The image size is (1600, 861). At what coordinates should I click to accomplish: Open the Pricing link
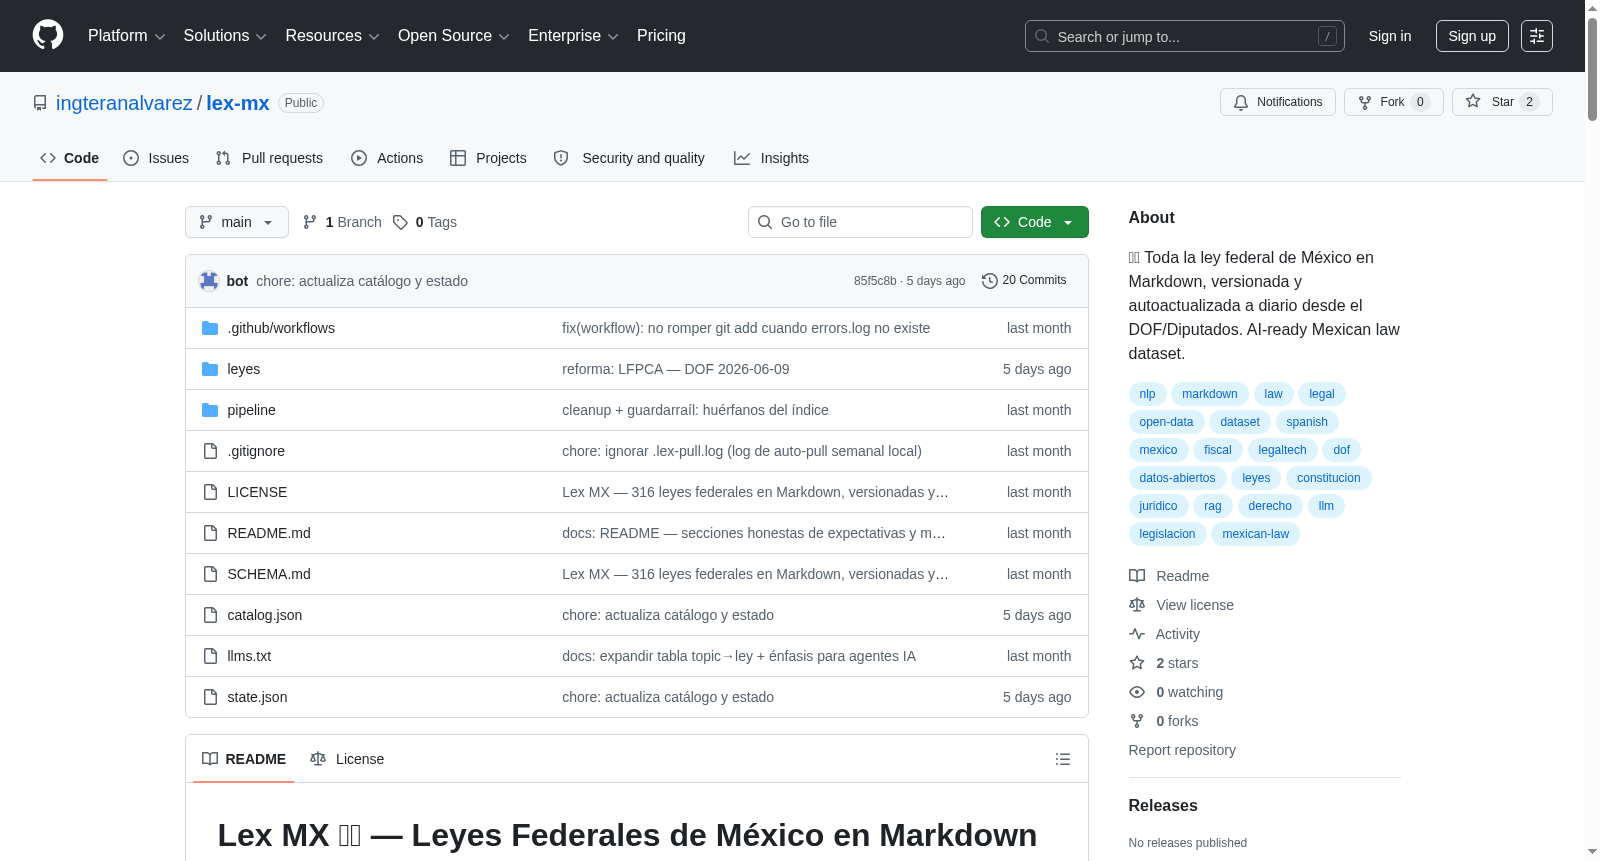pyautogui.click(x=661, y=36)
